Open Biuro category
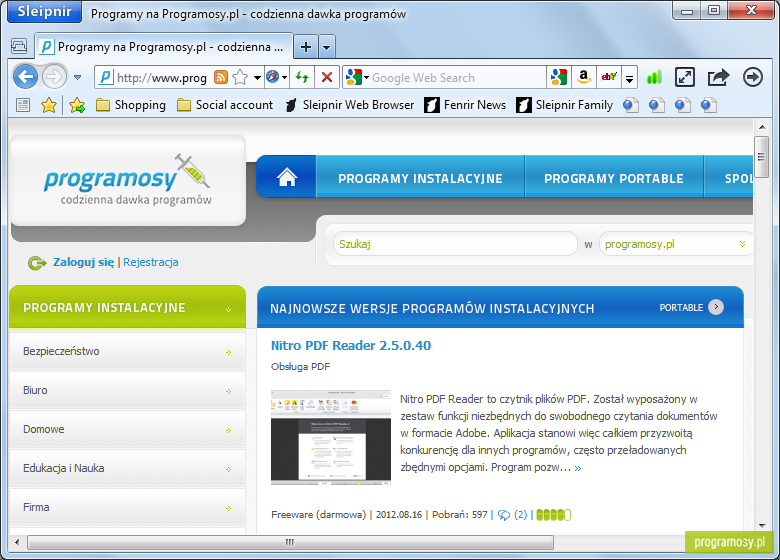 [127, 390]
